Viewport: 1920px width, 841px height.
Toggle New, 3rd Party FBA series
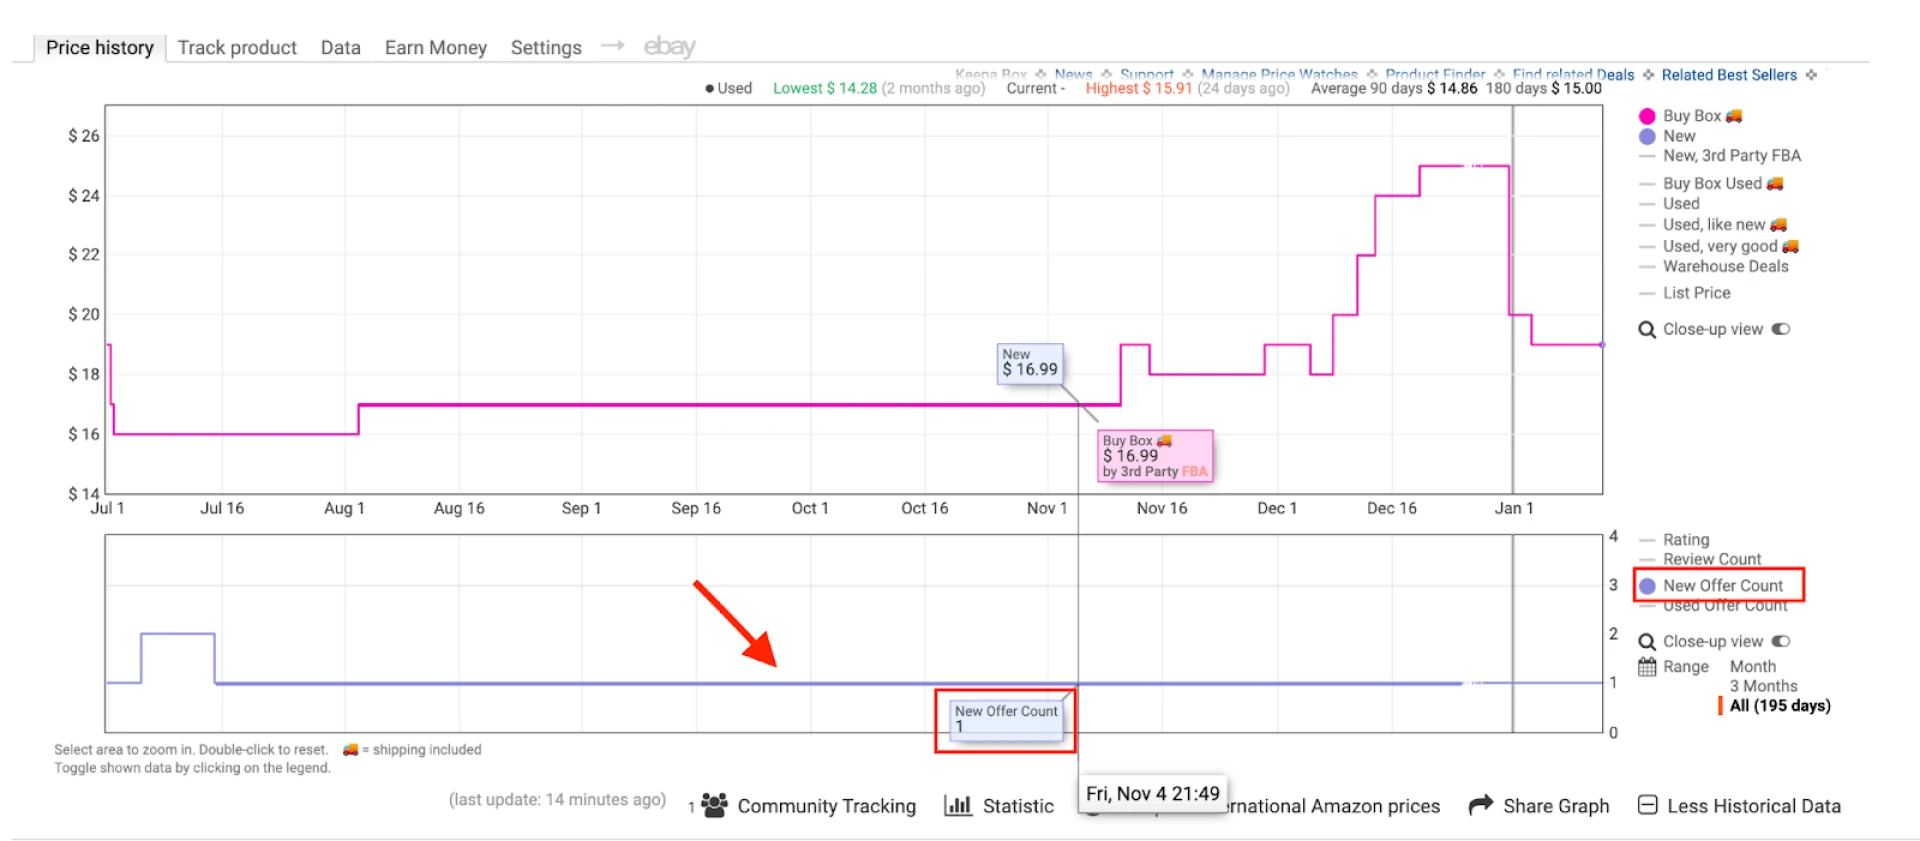coord(1731,155)
